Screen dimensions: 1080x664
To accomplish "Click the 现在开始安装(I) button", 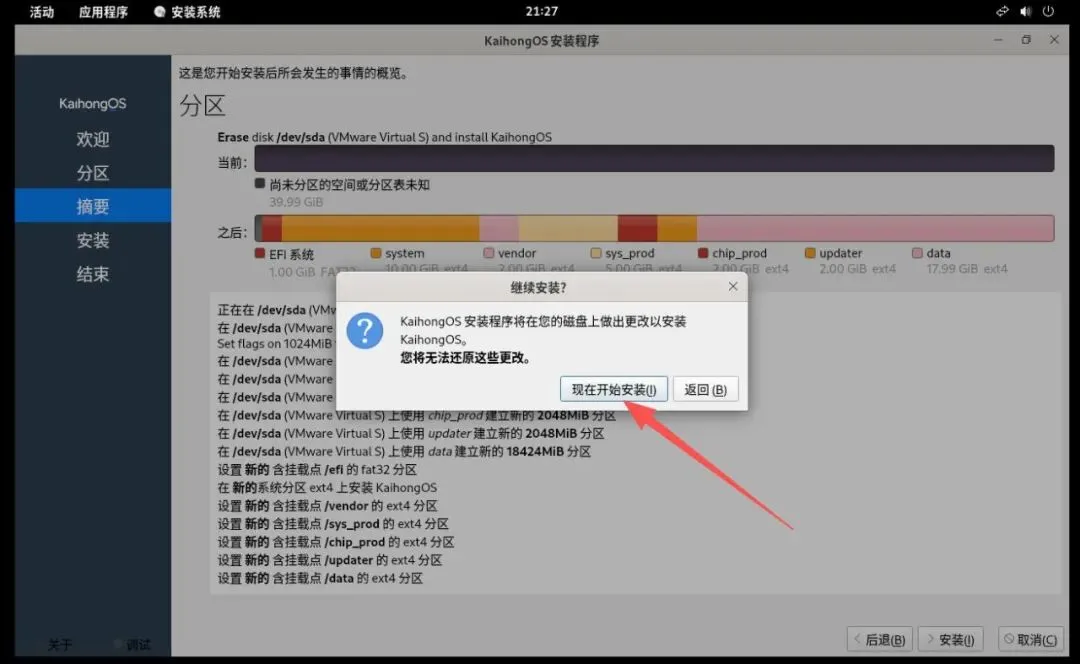I will tap(613, 389).
